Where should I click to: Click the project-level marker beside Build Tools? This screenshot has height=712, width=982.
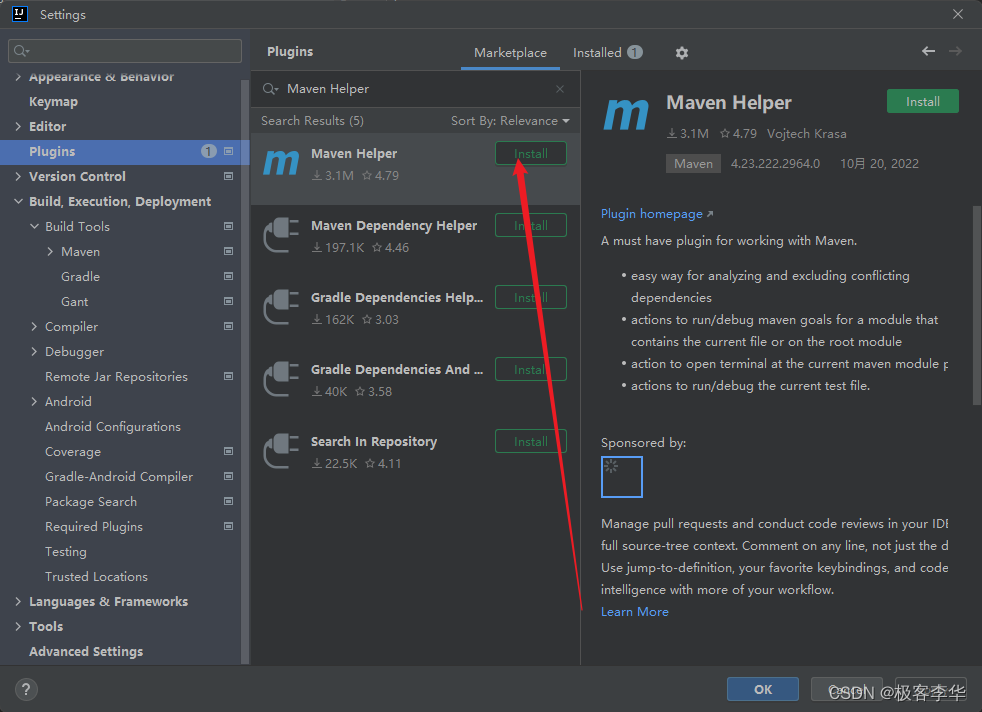coord(229,227)
